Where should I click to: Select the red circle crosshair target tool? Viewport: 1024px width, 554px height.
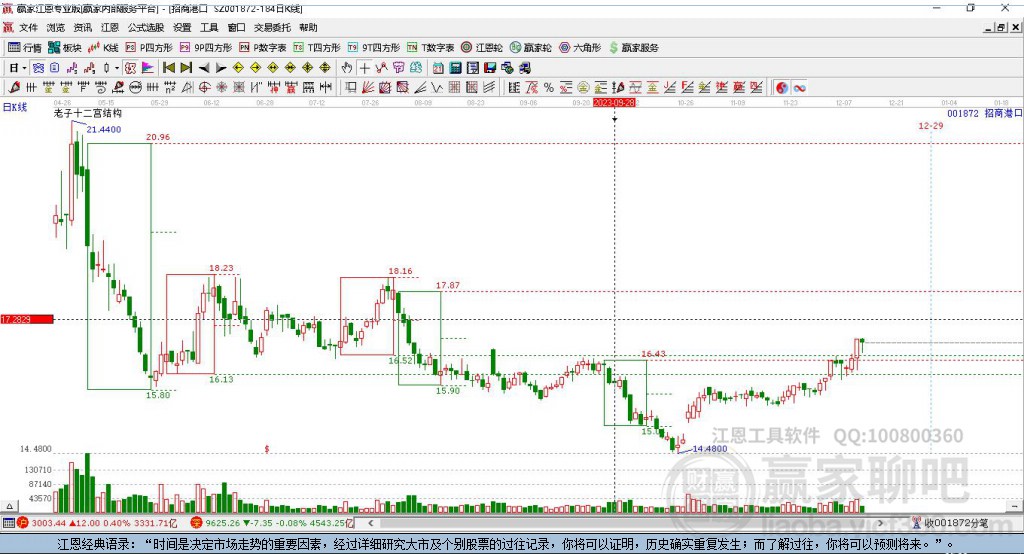pos(204,88)
